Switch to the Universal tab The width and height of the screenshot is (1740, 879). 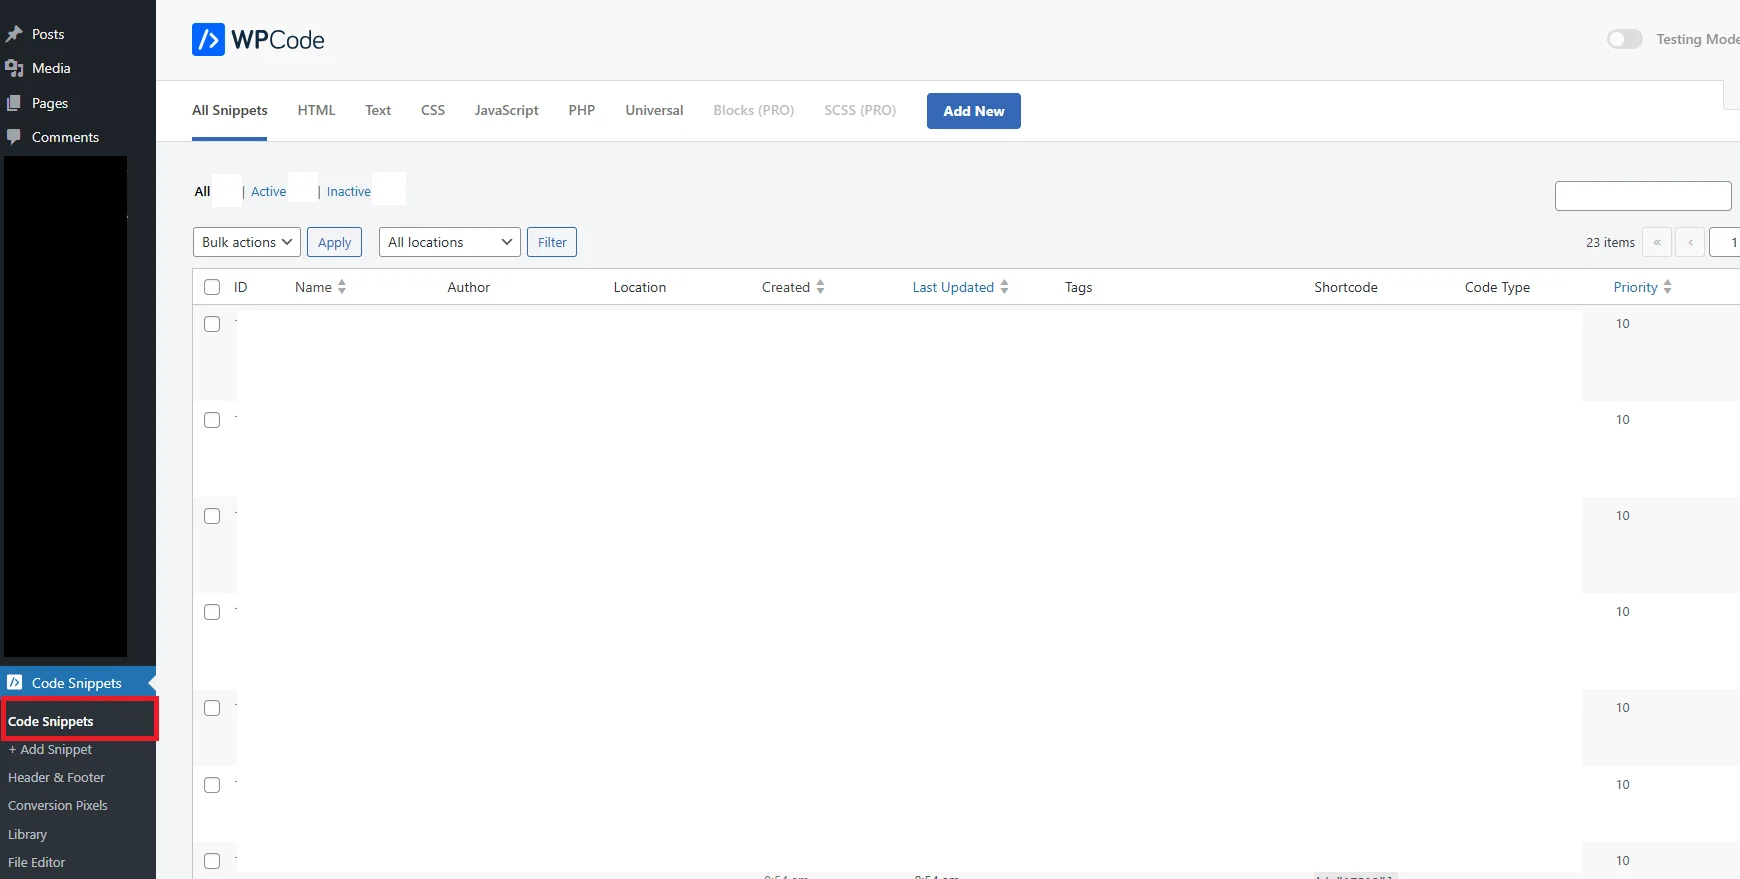pyautogui.click(x=654, y=110)
